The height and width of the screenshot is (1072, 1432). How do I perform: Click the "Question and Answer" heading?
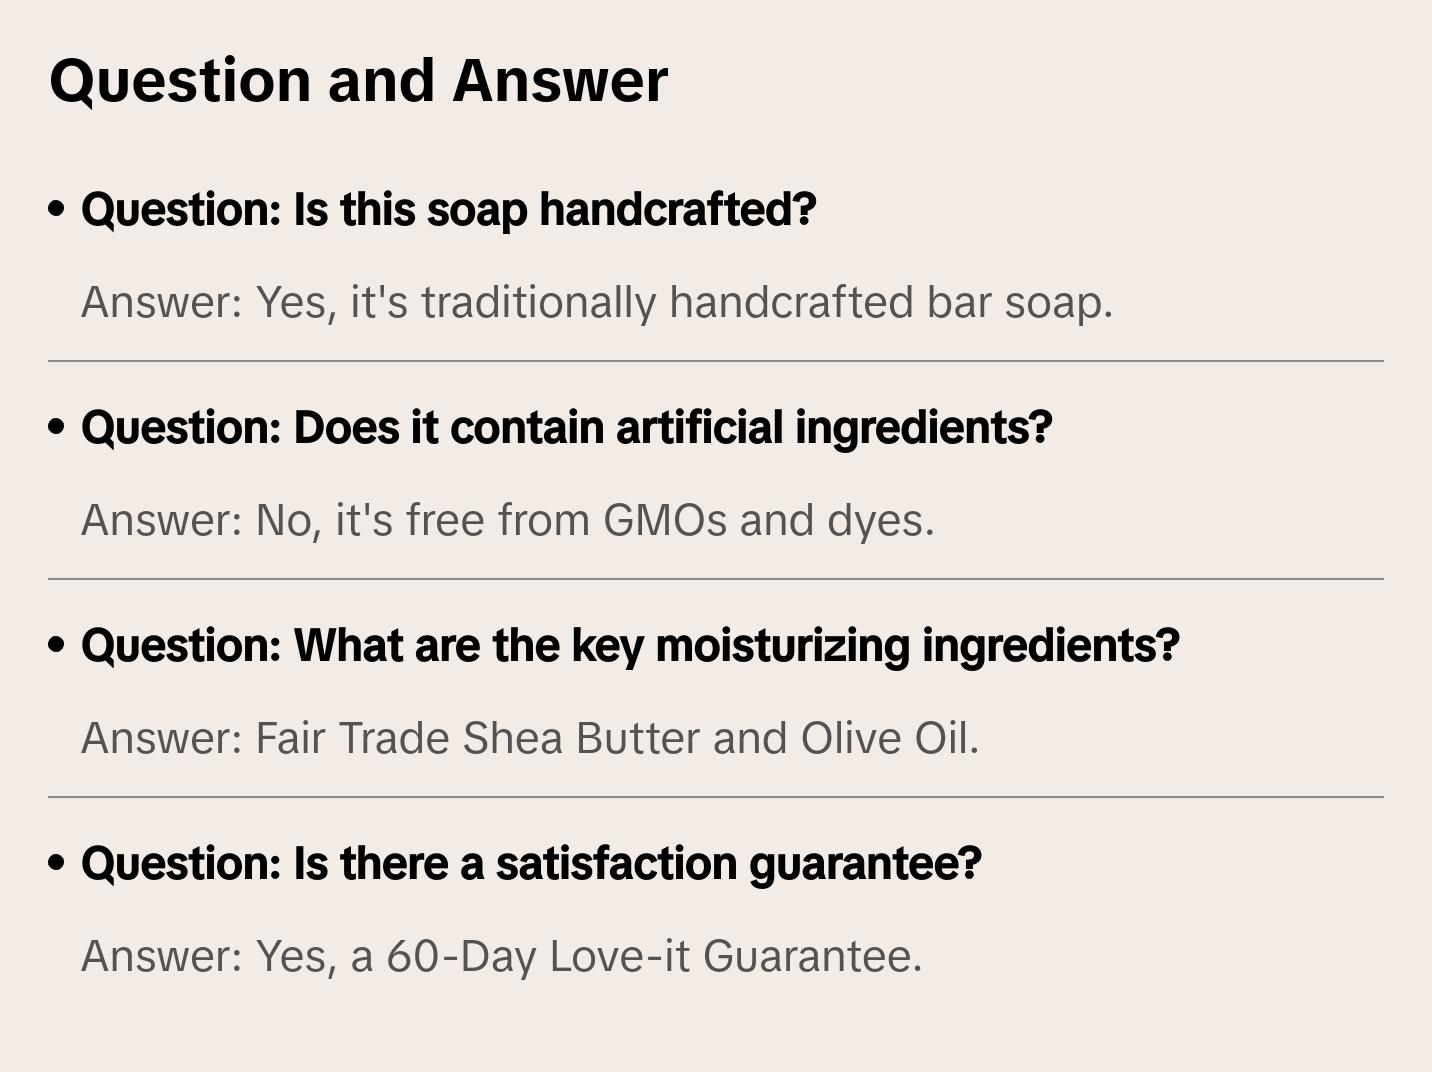pyautogui.click(x=358, y=80)
